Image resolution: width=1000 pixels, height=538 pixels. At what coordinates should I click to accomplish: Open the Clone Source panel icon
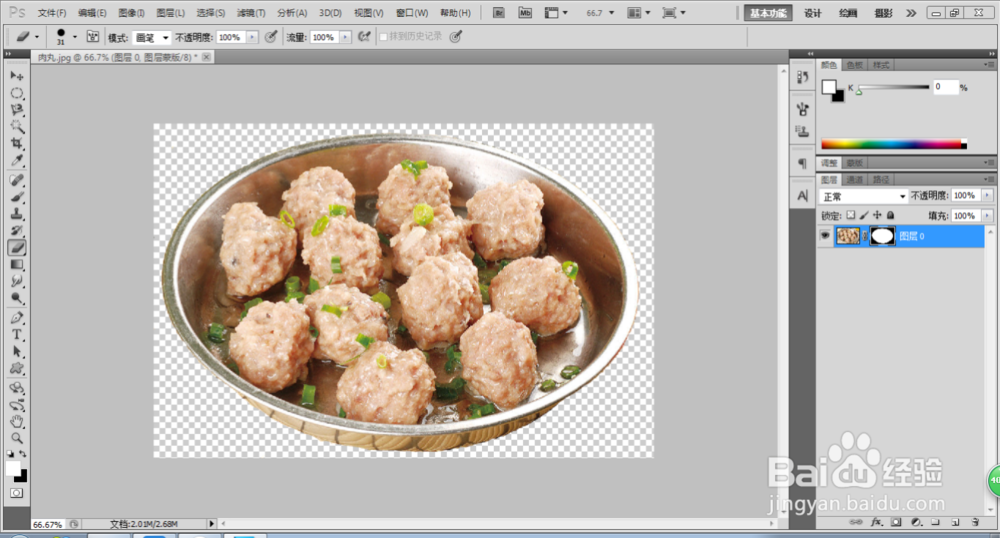[802, 131]
